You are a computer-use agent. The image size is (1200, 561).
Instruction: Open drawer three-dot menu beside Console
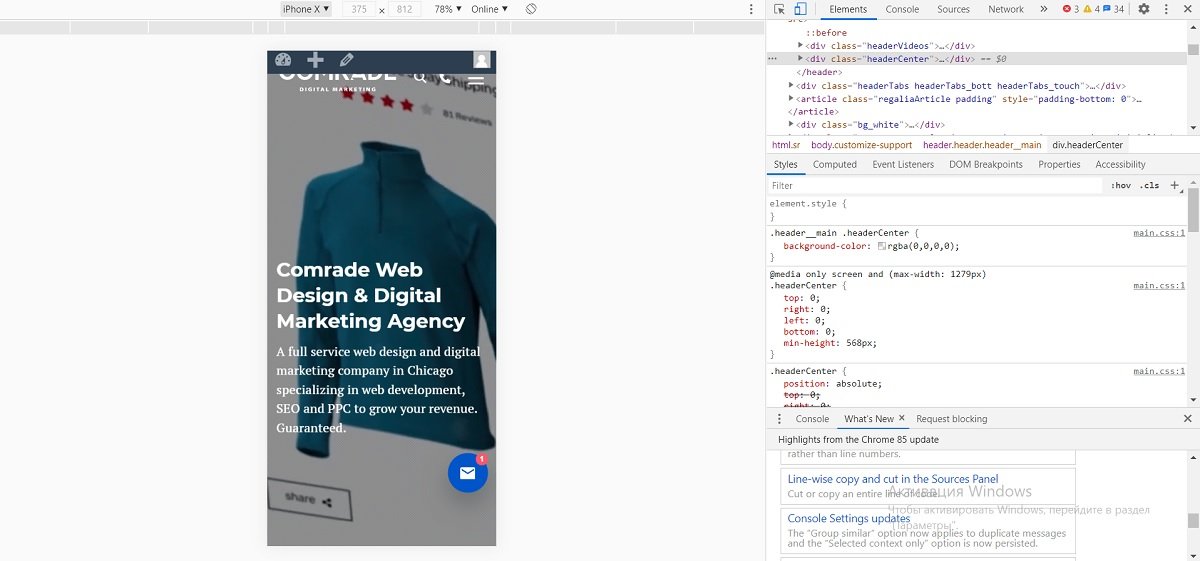pos(780,419)
